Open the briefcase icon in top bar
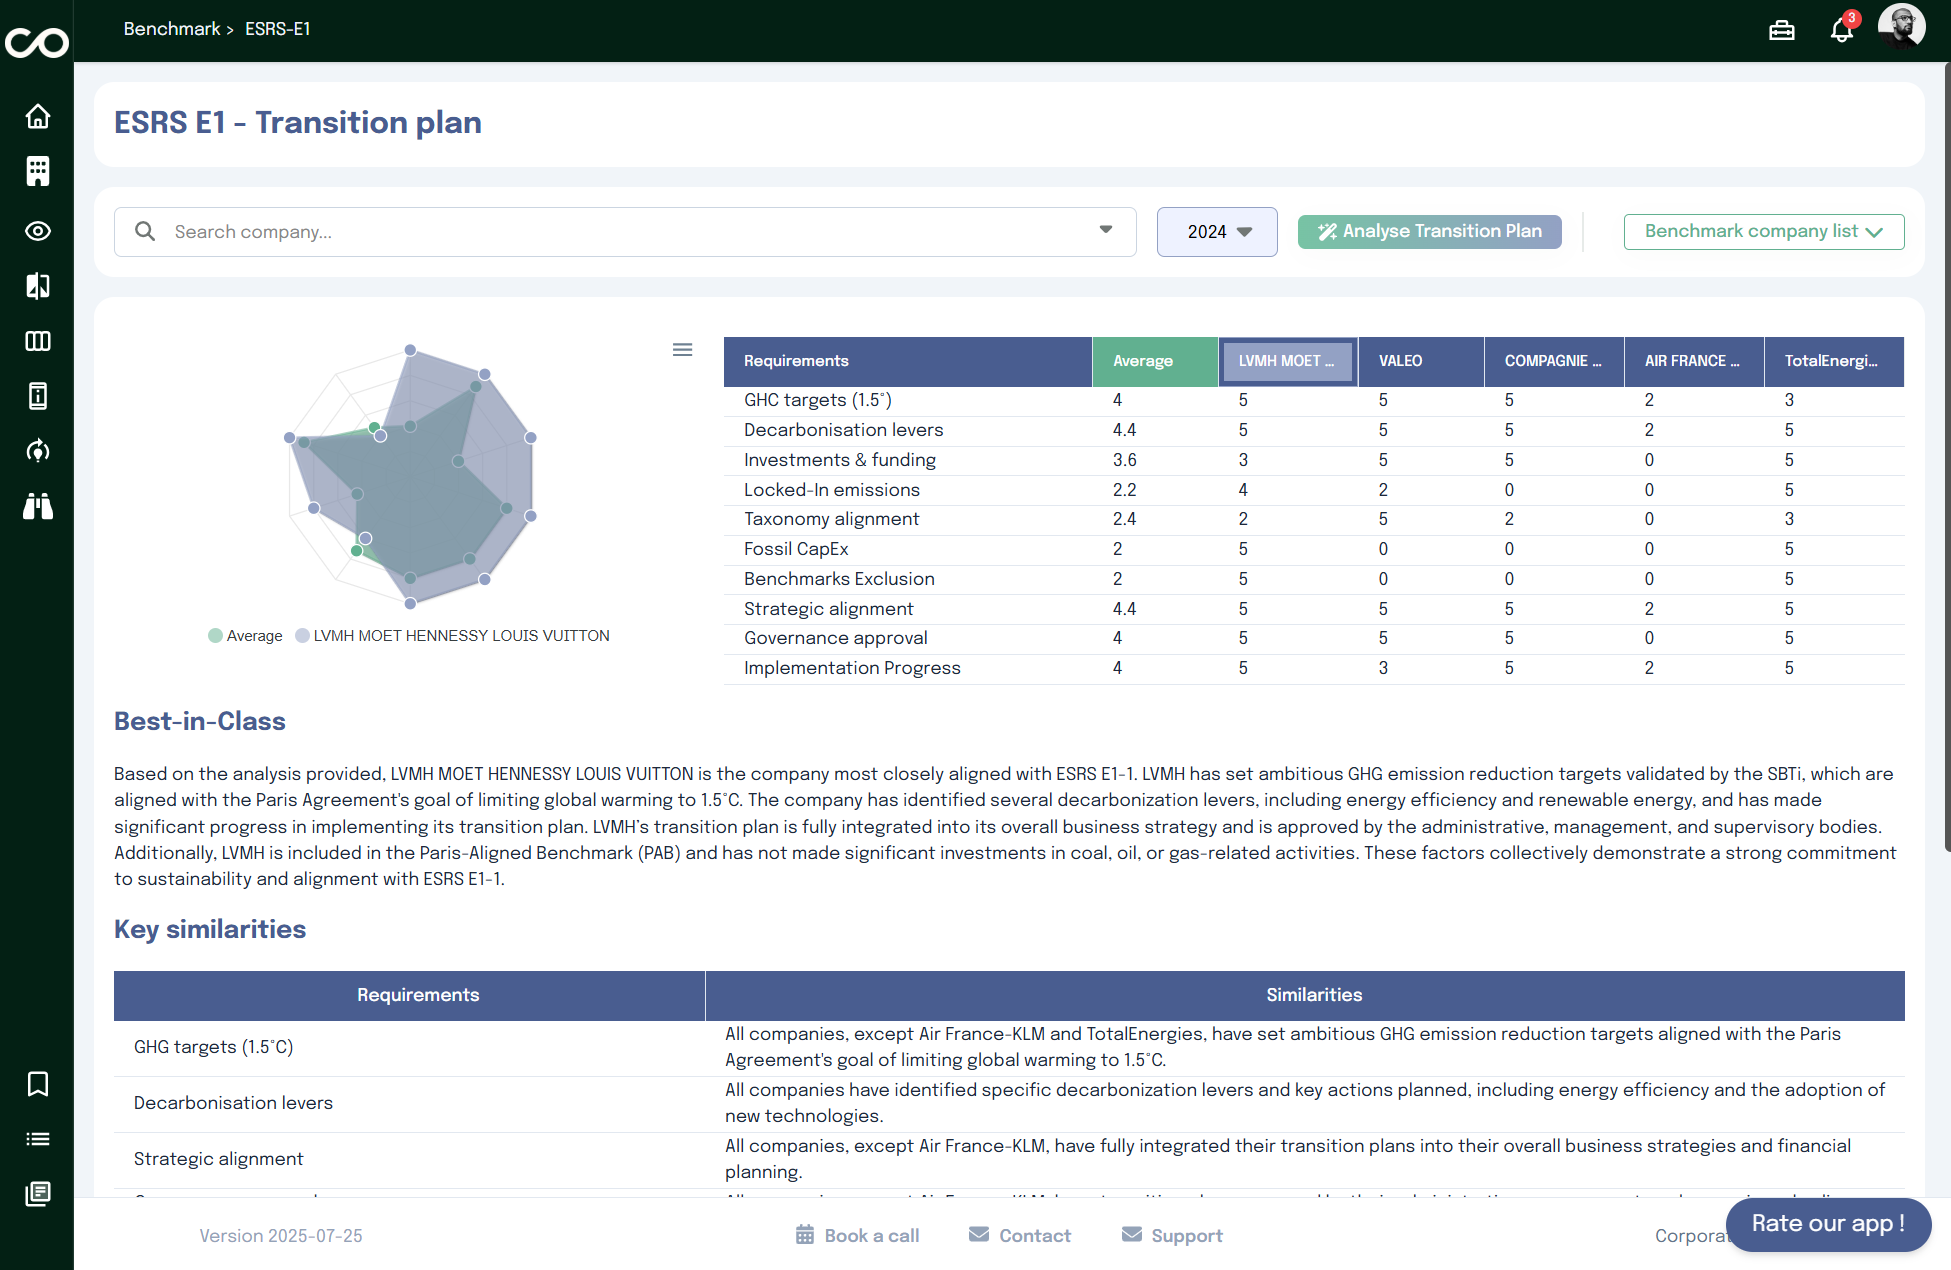 pos(1781,30)
